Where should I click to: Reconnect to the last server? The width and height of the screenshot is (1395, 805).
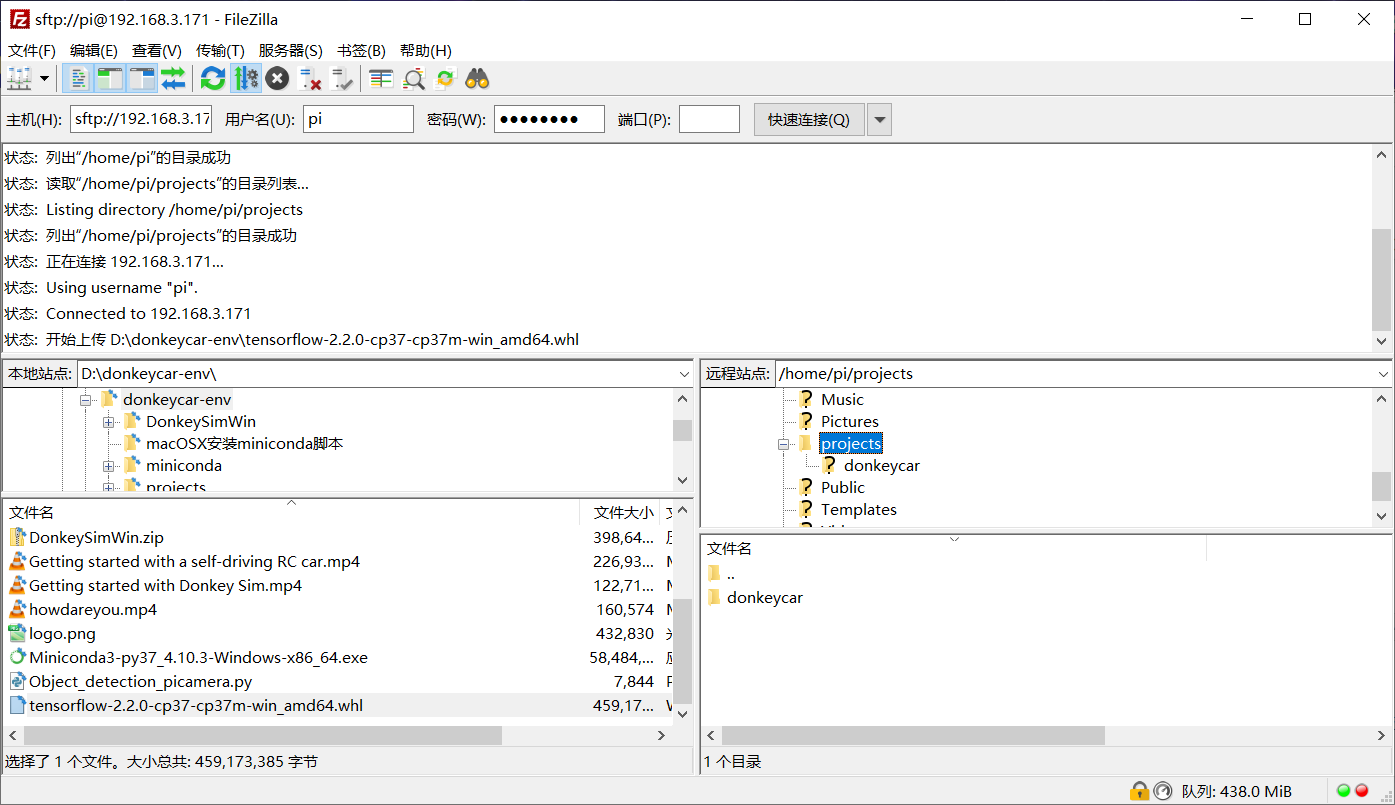pyautogui.click(x=342, y=78)
